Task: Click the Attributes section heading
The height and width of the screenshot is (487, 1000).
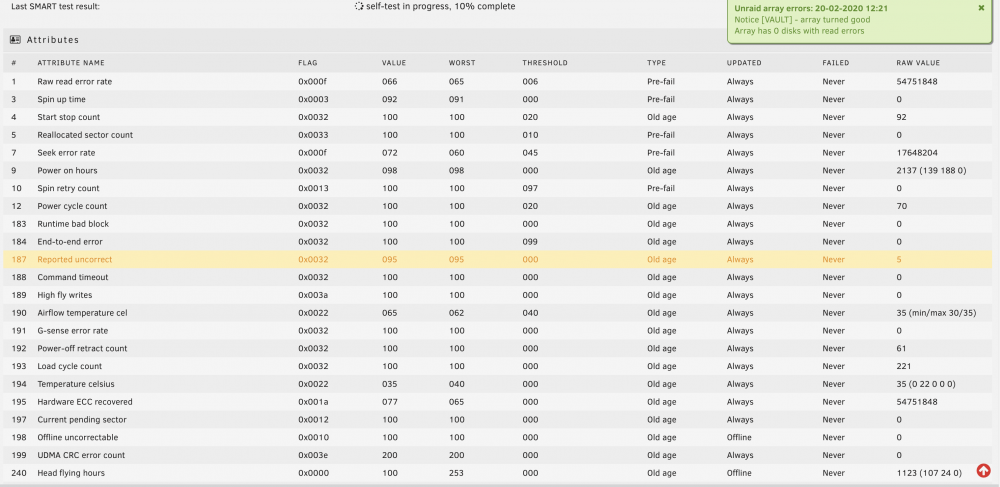Action: click(x=53, y=40)
